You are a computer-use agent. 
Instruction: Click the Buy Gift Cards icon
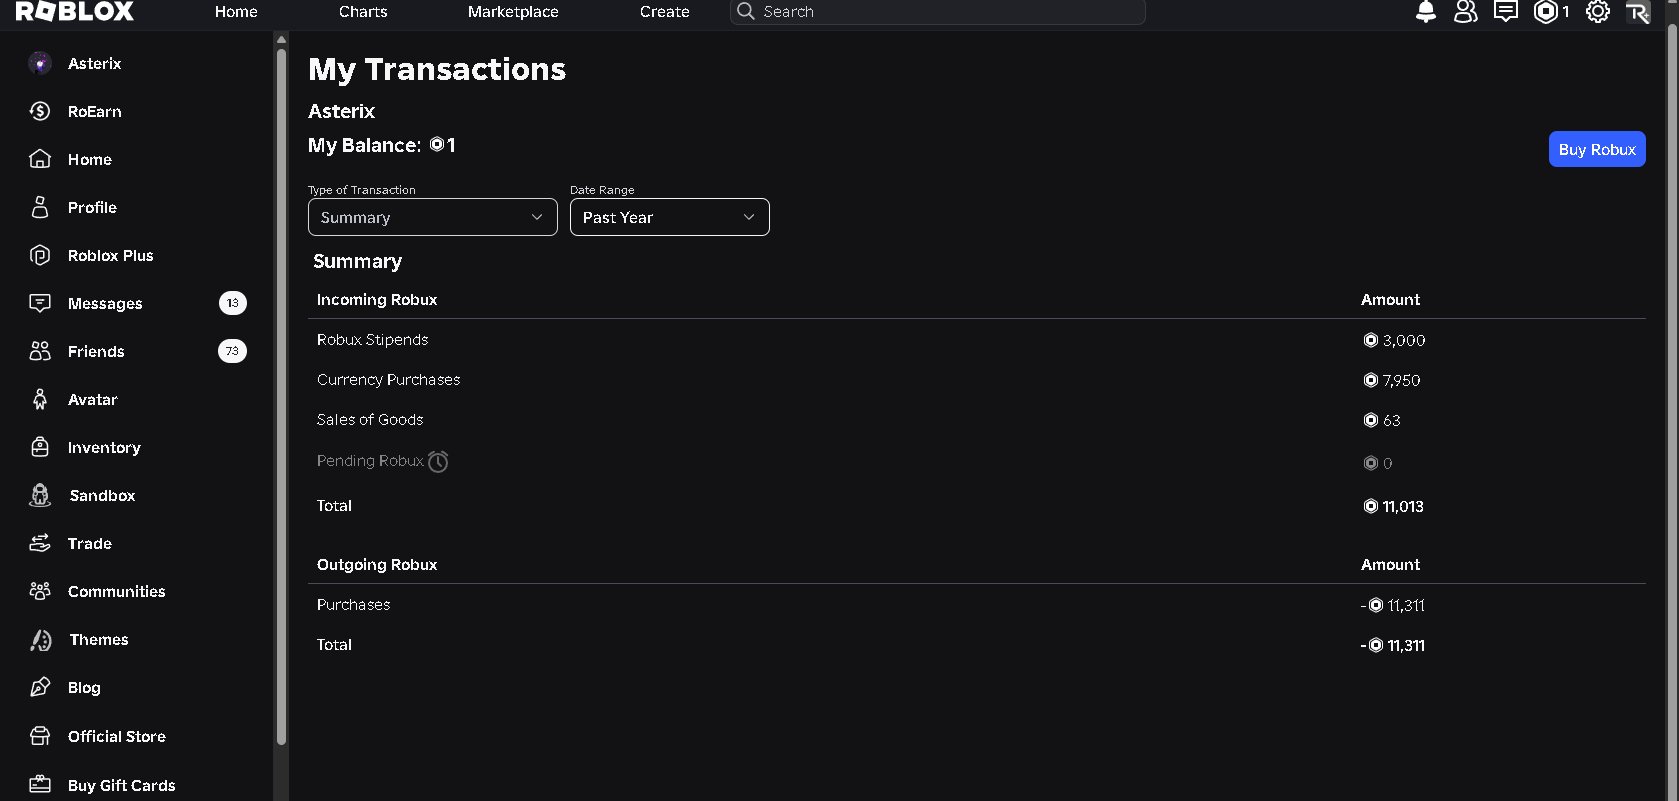pos(40,785)
